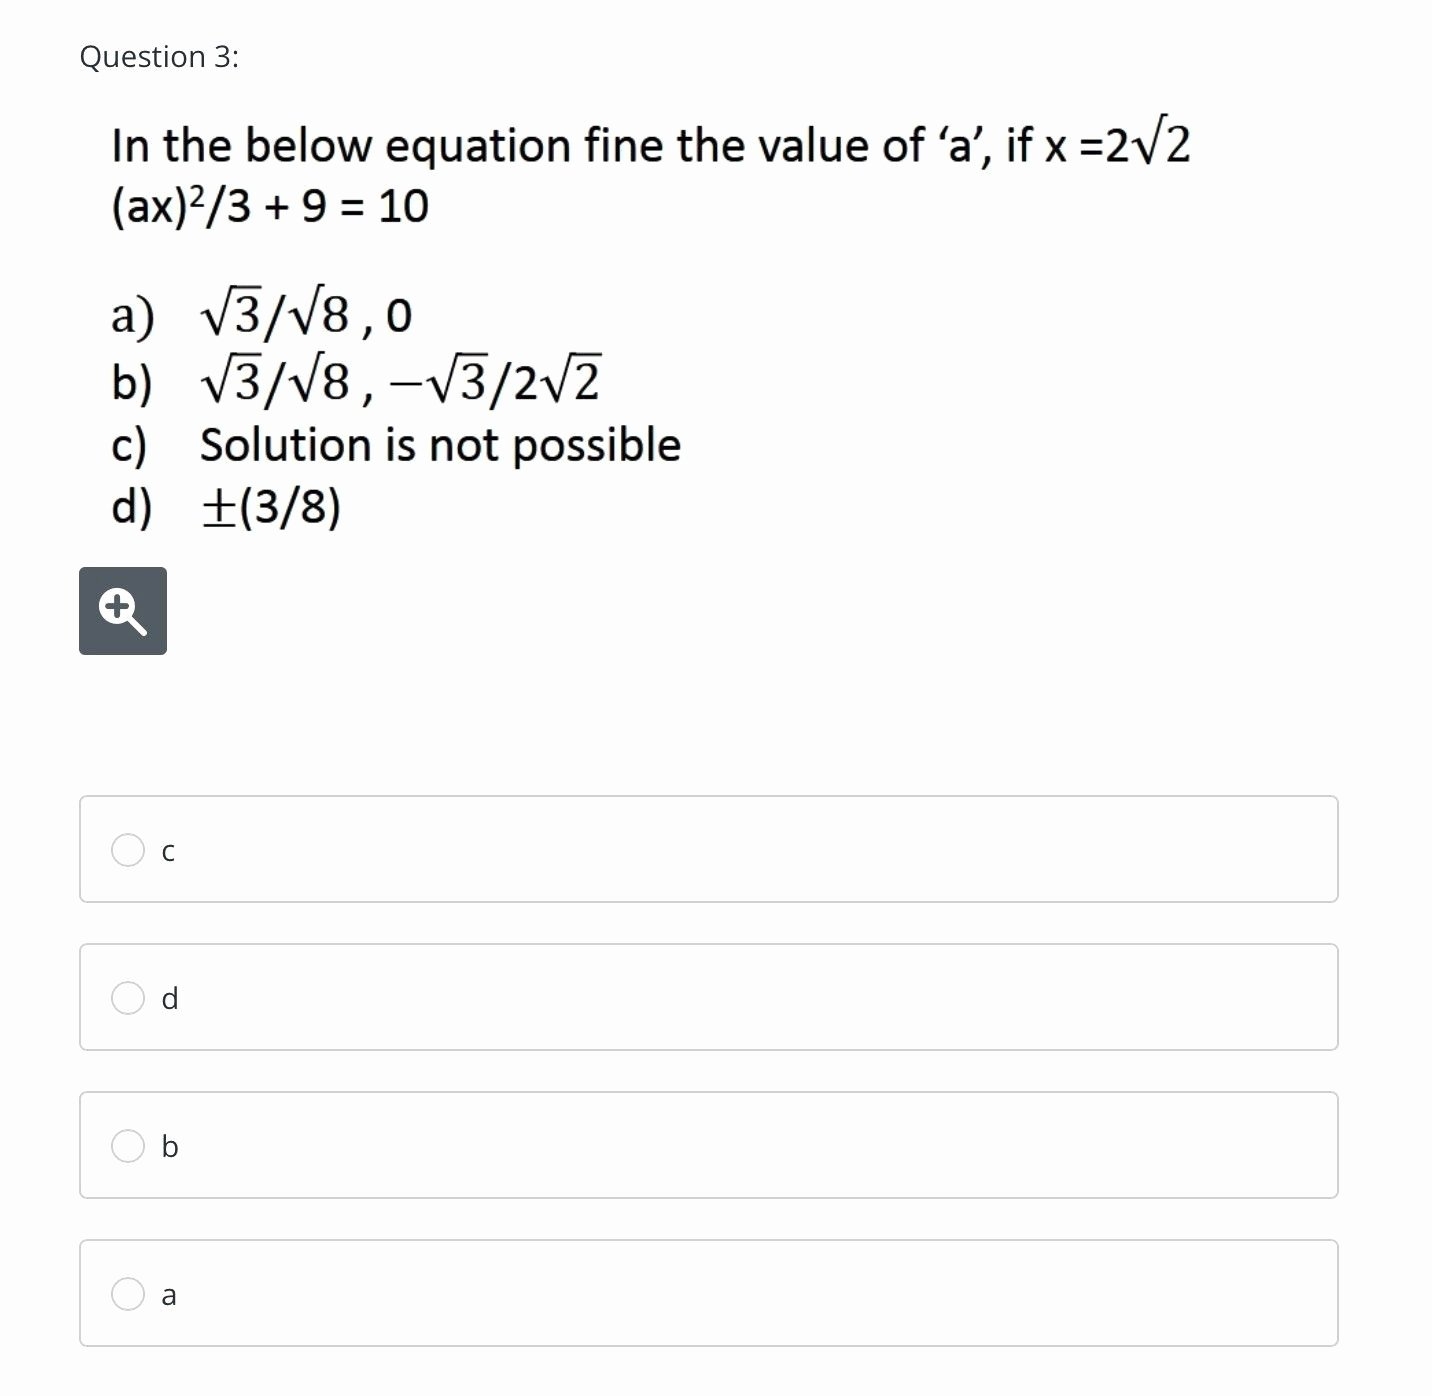Click the letter label "c" in the first answer box
Image resolution: width=1432 pixels, height=1396 pixels.
pyautogui.click(x=168, y=851)
